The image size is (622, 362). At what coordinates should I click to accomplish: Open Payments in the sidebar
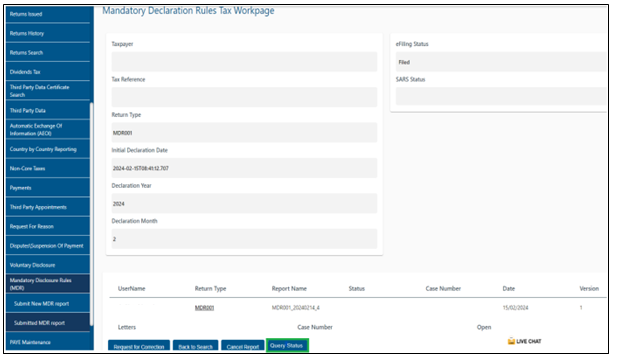(48, 188)
